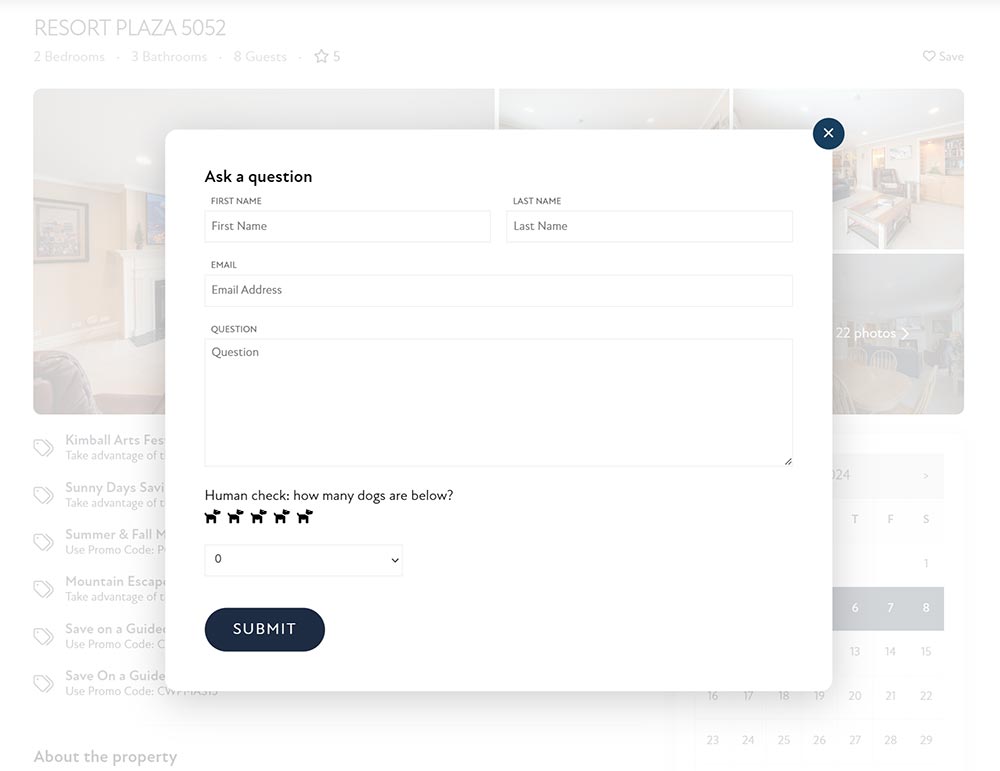Screen dimensions: 1000x771
Task: Click the chevron next to 22 photos
Action: [x=904, y=333]
